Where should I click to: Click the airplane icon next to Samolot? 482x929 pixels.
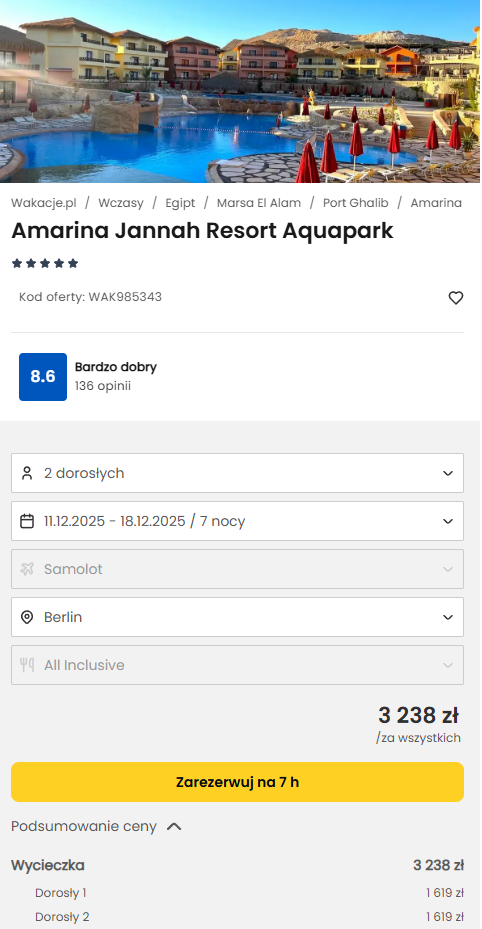coord(27,569)
